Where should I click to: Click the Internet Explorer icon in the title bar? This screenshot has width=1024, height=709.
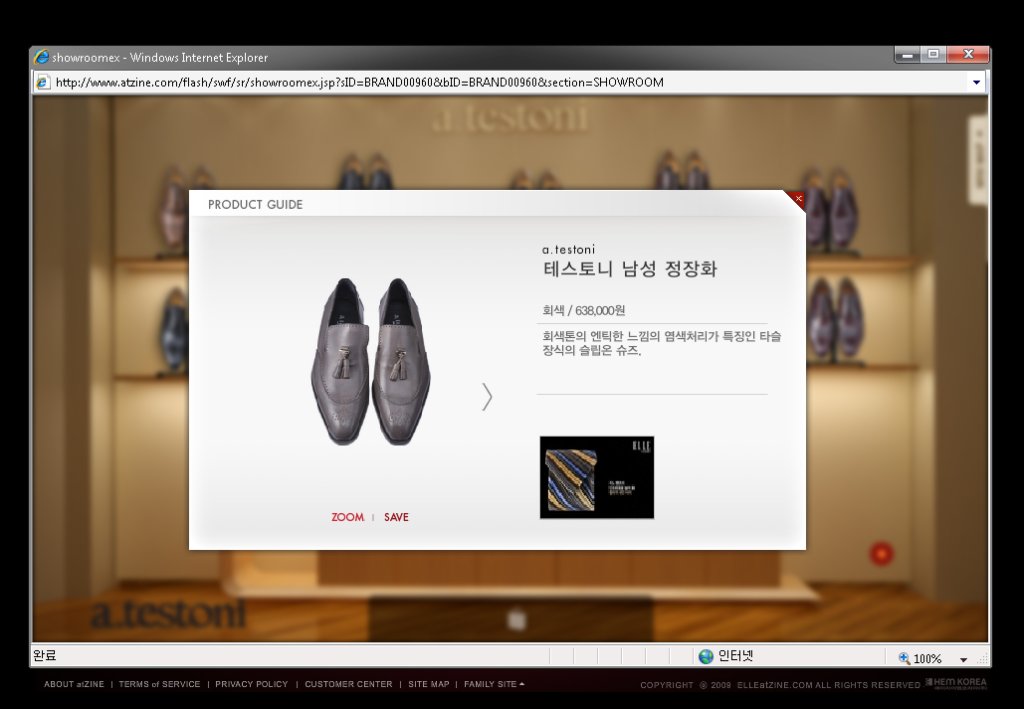click(42, 57)
